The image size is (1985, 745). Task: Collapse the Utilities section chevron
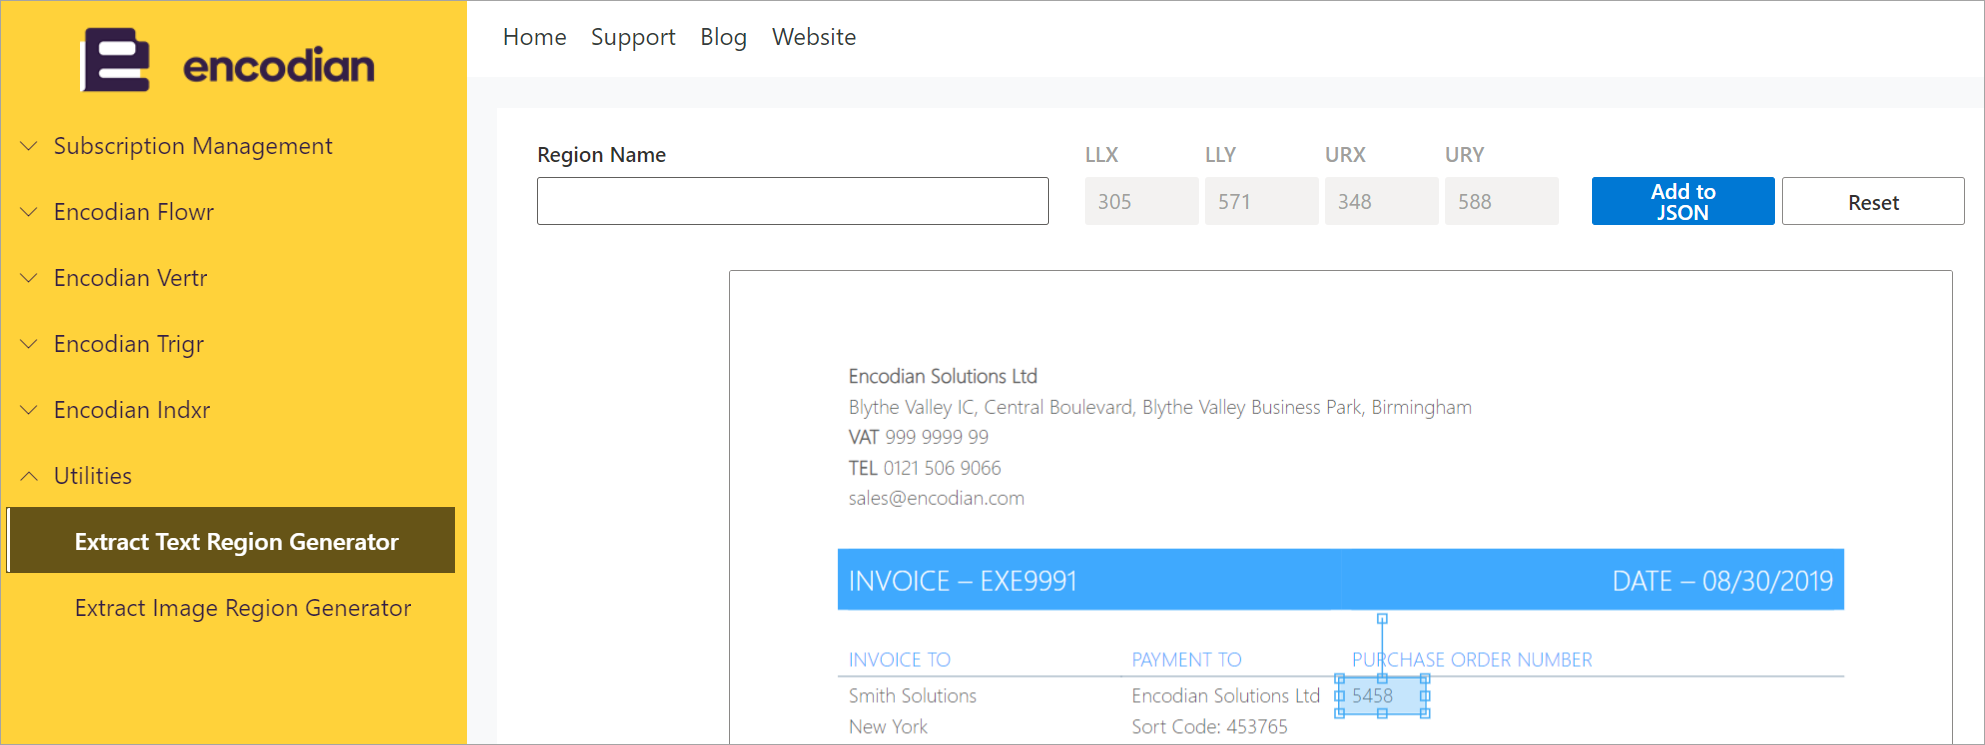point(29,476)
